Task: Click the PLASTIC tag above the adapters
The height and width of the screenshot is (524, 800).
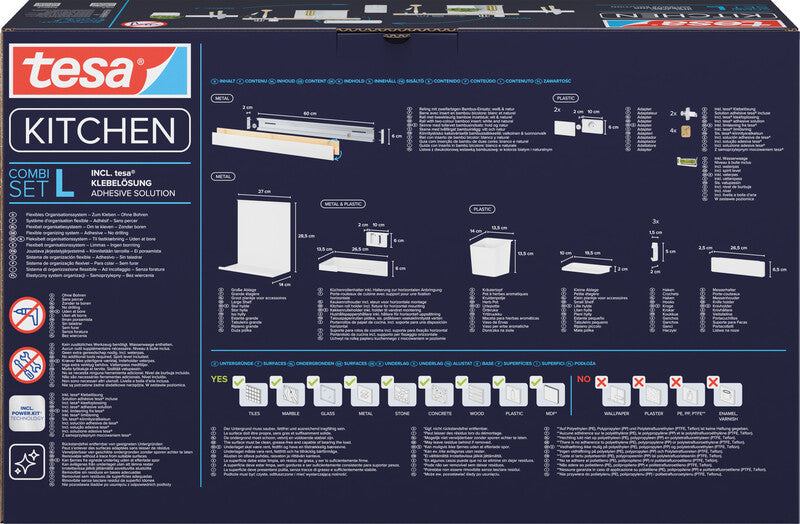Action: tap(565, 98)
